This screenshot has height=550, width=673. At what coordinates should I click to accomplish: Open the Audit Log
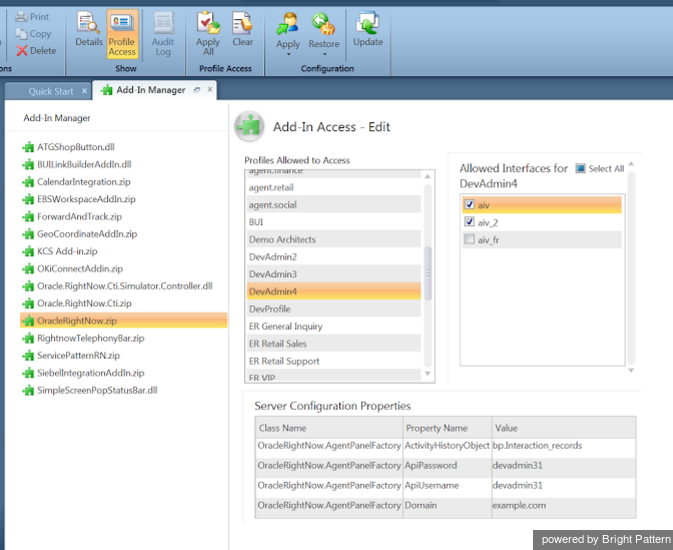pyautogui.click(x=163, y=34)
